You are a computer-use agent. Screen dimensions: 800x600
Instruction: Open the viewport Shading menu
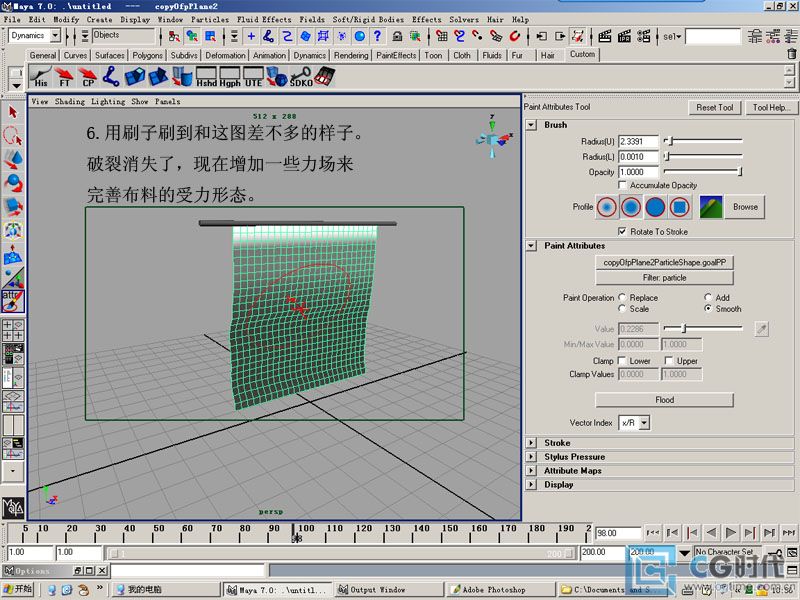(70, 102)
